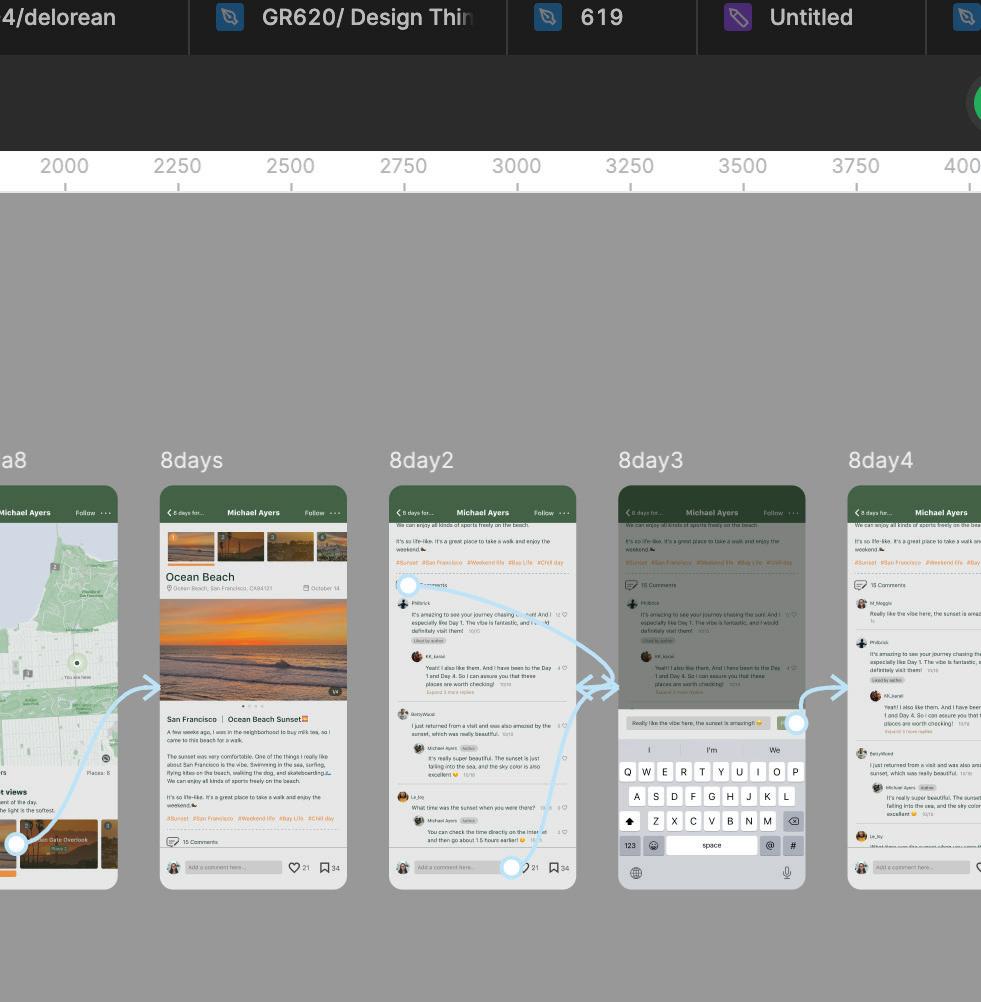Click the prototype node on 8day2 Comments row
Image resolution: width=981 pixels, height=1002 pixels.
[x=408, y=585]
